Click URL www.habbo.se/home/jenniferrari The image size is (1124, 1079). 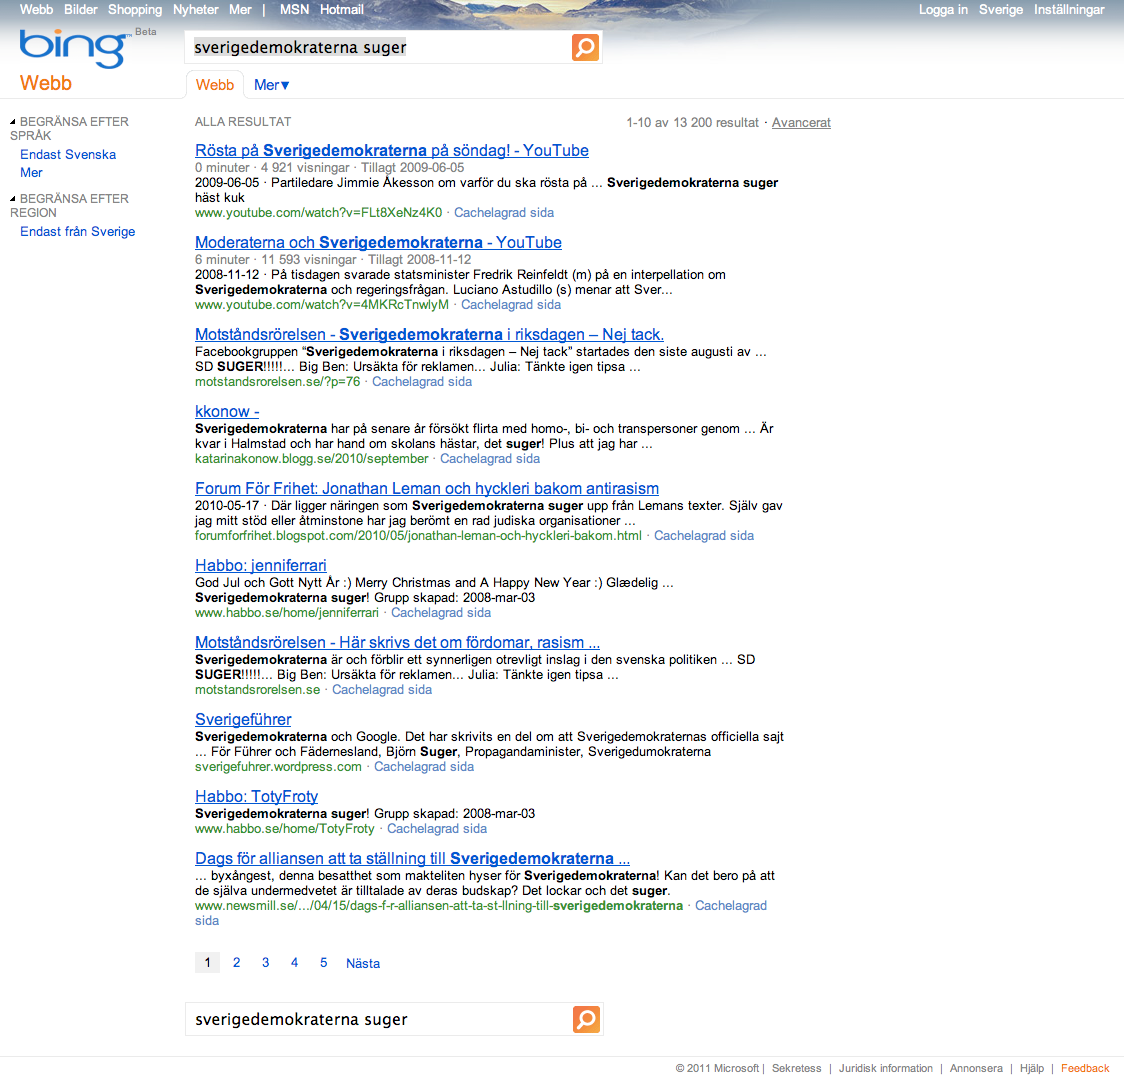(287, 613)
